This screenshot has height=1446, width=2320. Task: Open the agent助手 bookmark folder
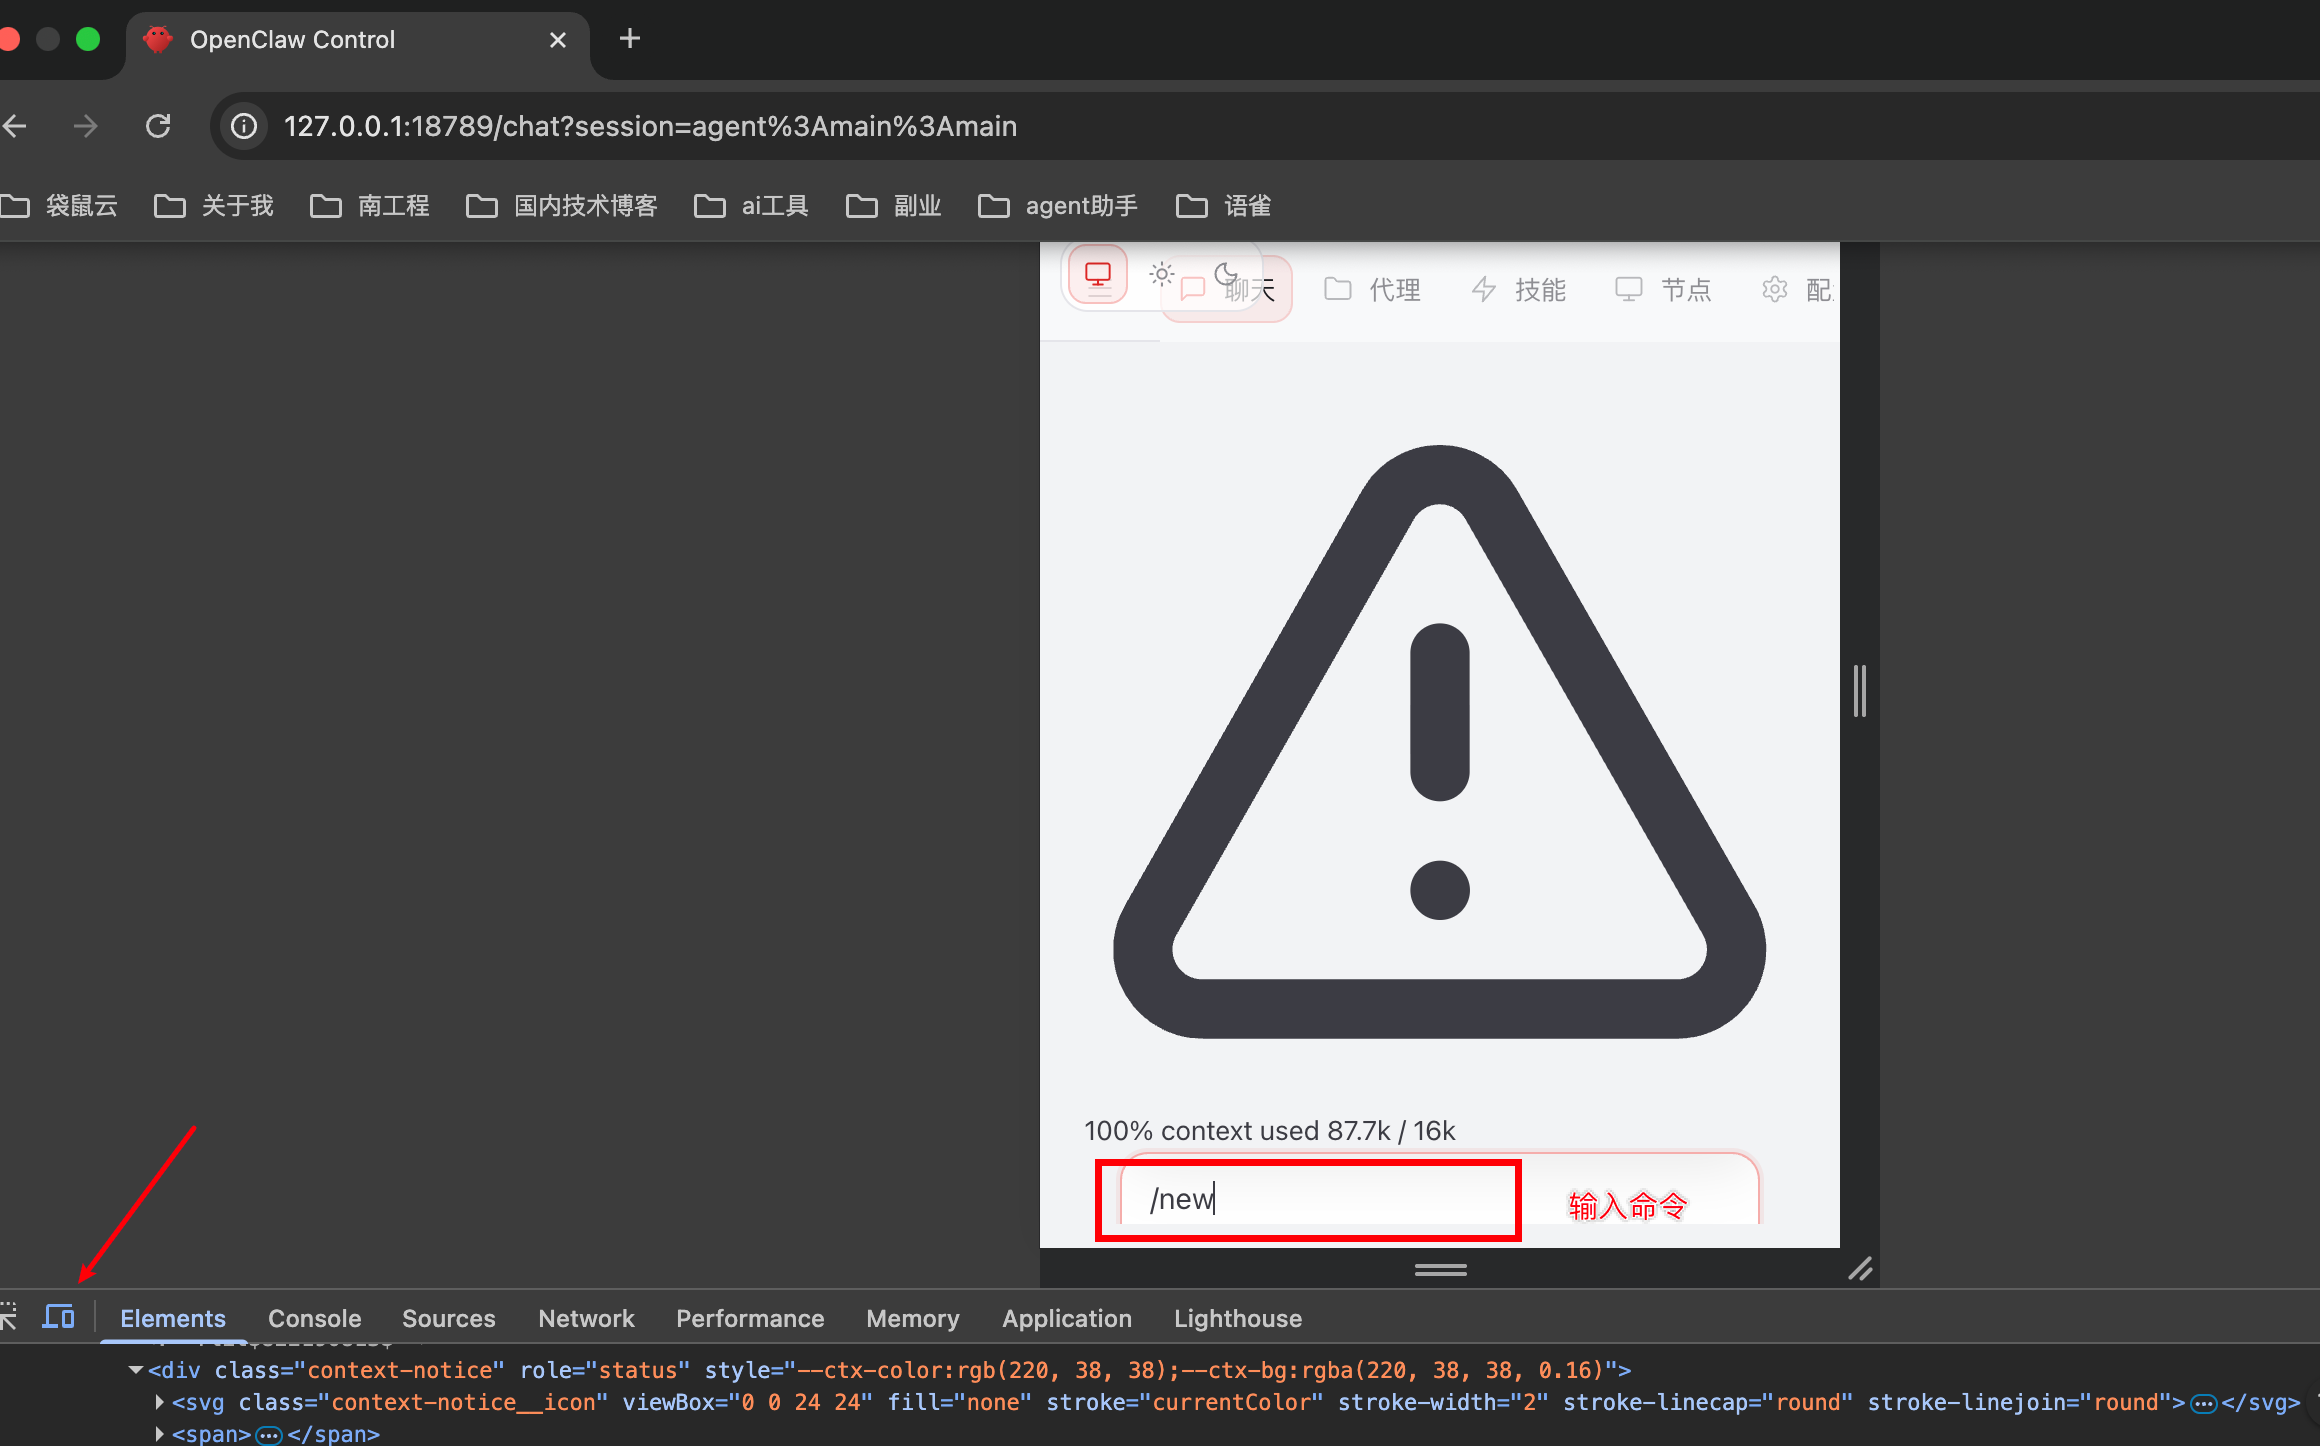pyautogui.click(x=1058, y=206)
